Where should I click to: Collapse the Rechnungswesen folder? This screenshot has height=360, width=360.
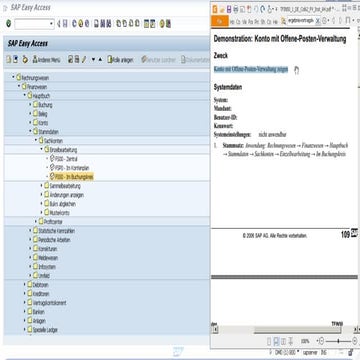tap(14, 77)
